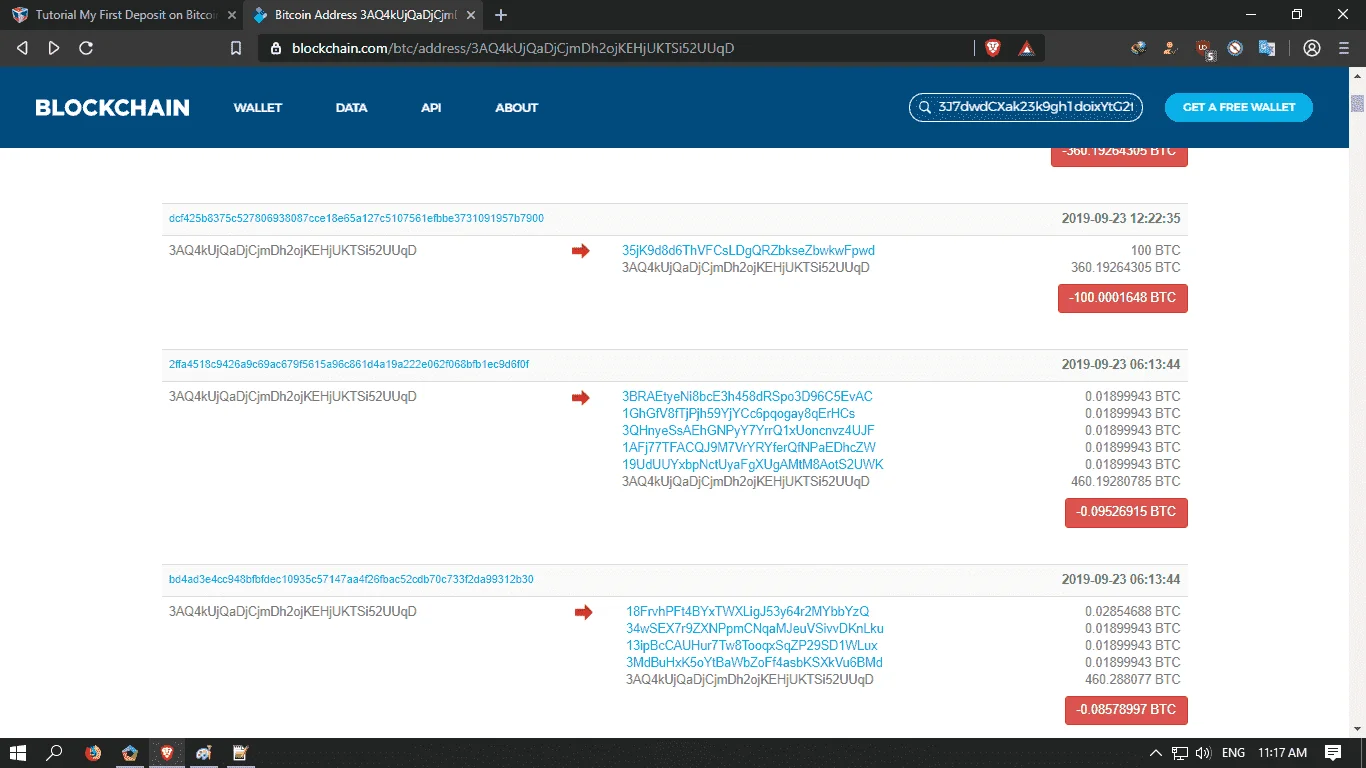This screenshot has width=1366, height=768.
Task: Select the 460.19280785 BTC amount
Action: [x=1125, y=482]
